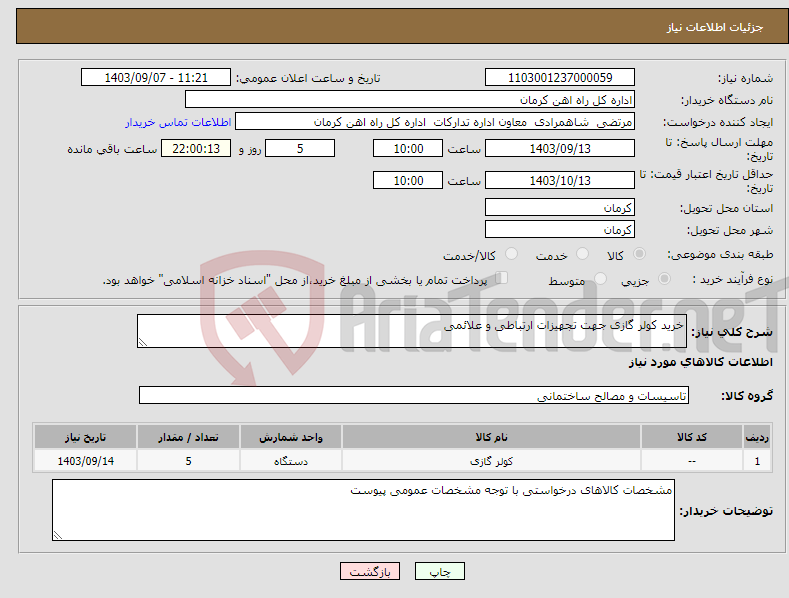Click the دستگاه unit cell
Viewport: 789px width, 598px height.
pos(291,461)
